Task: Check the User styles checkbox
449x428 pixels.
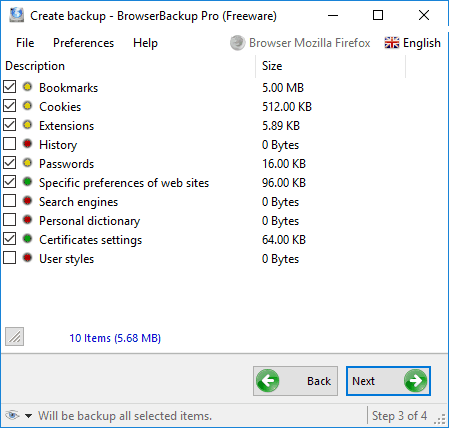Action: coord(10,258)
